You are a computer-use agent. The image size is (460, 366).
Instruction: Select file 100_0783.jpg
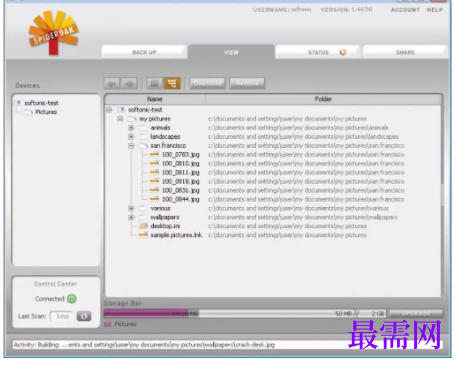pyautogui.click(x=181, y=155)
